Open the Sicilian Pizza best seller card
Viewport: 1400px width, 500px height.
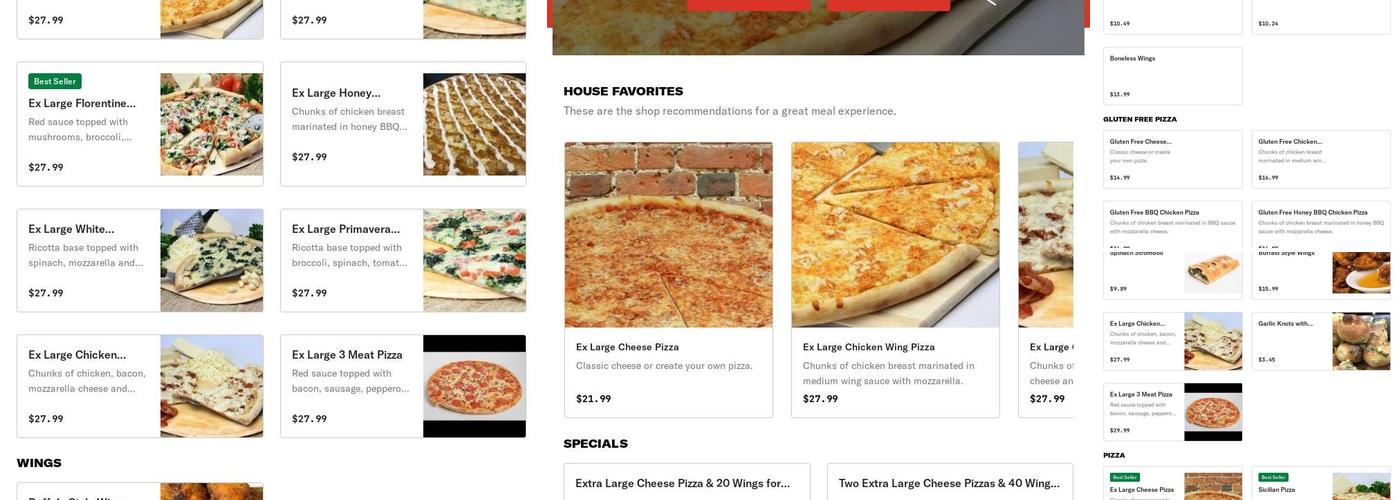coord(1321,484)
